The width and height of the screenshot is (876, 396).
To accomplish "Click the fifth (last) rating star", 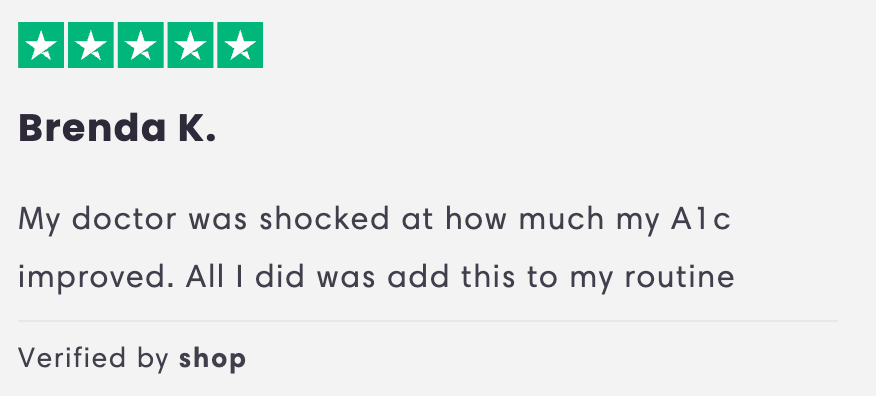I will pos(240,45).
